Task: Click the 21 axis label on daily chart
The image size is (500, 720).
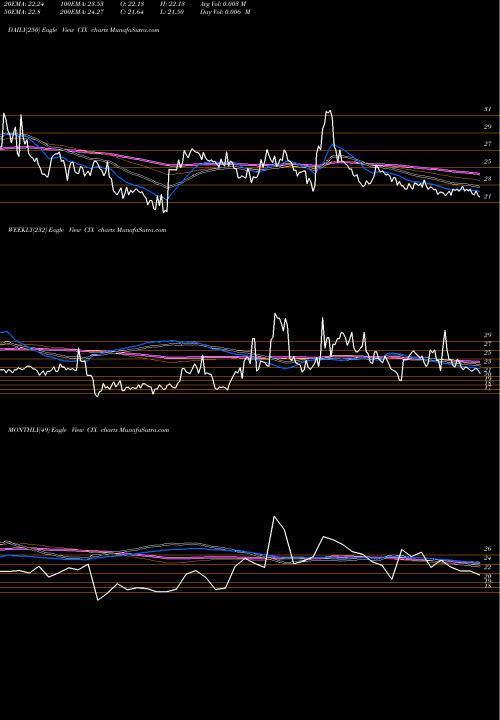Action: [488, 197]
